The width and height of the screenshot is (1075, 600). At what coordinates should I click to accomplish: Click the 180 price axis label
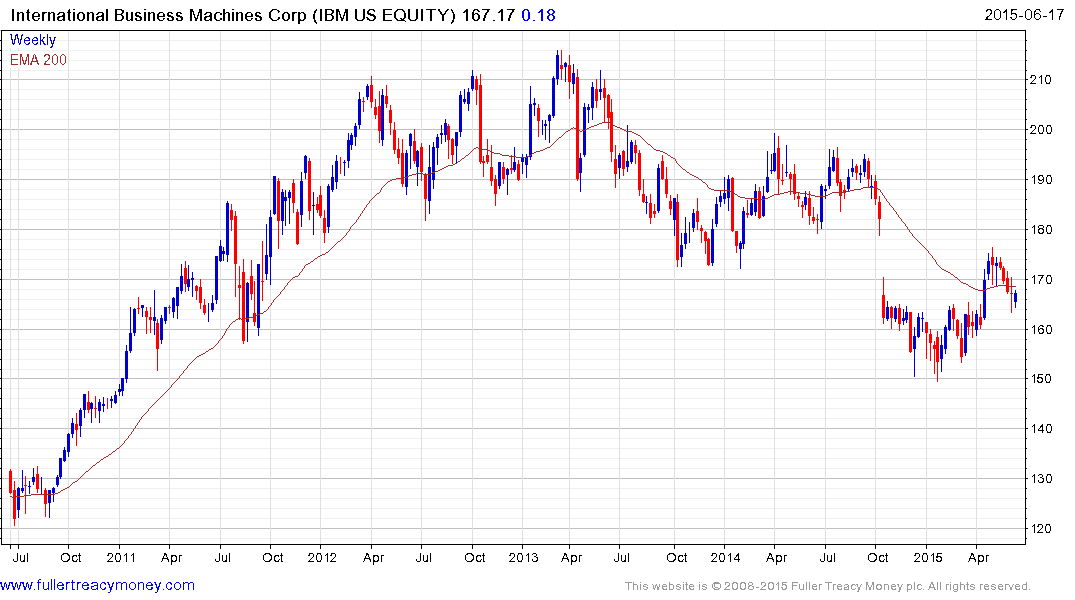click(1040, 230)
